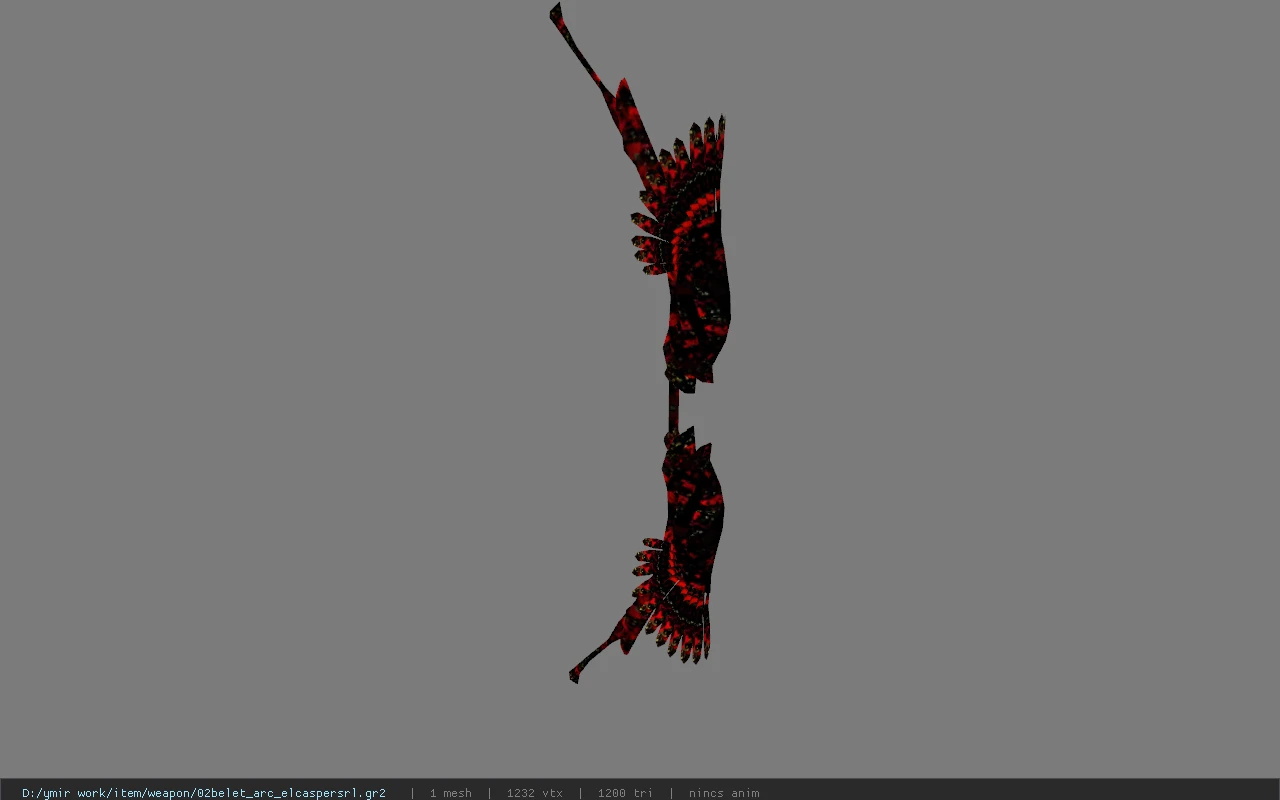Click the '1232 vtx' vertex count
Viewport: 1280px width, 800px height.
534,793
